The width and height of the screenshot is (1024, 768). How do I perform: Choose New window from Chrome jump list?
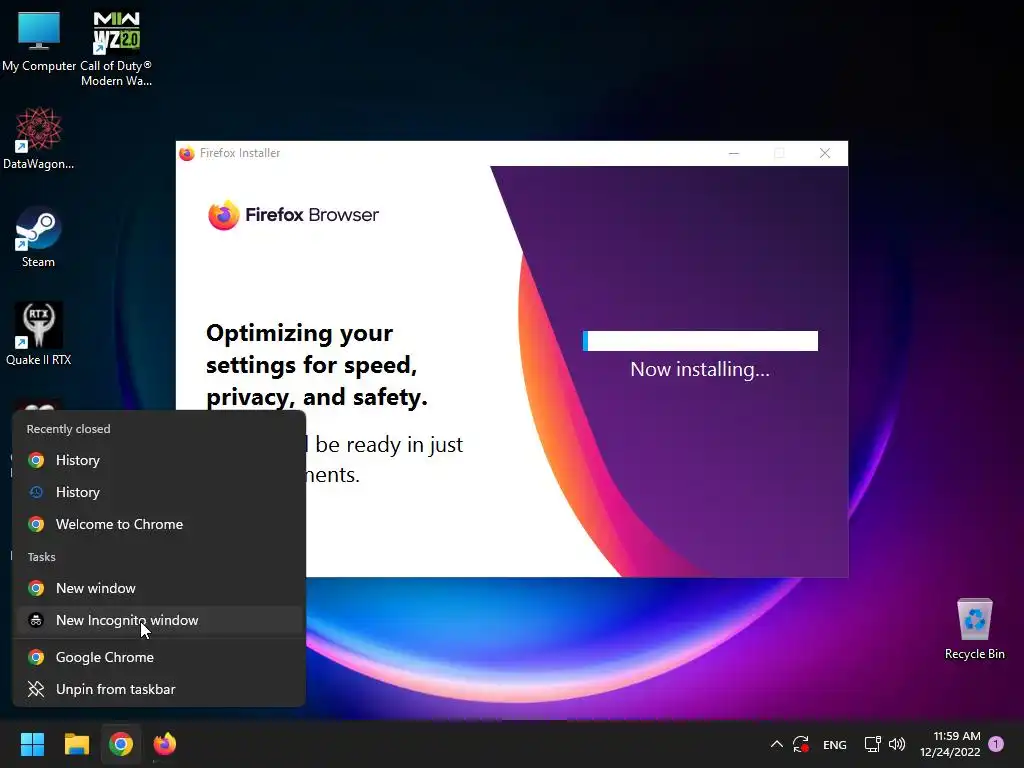[x=159, y=588]
